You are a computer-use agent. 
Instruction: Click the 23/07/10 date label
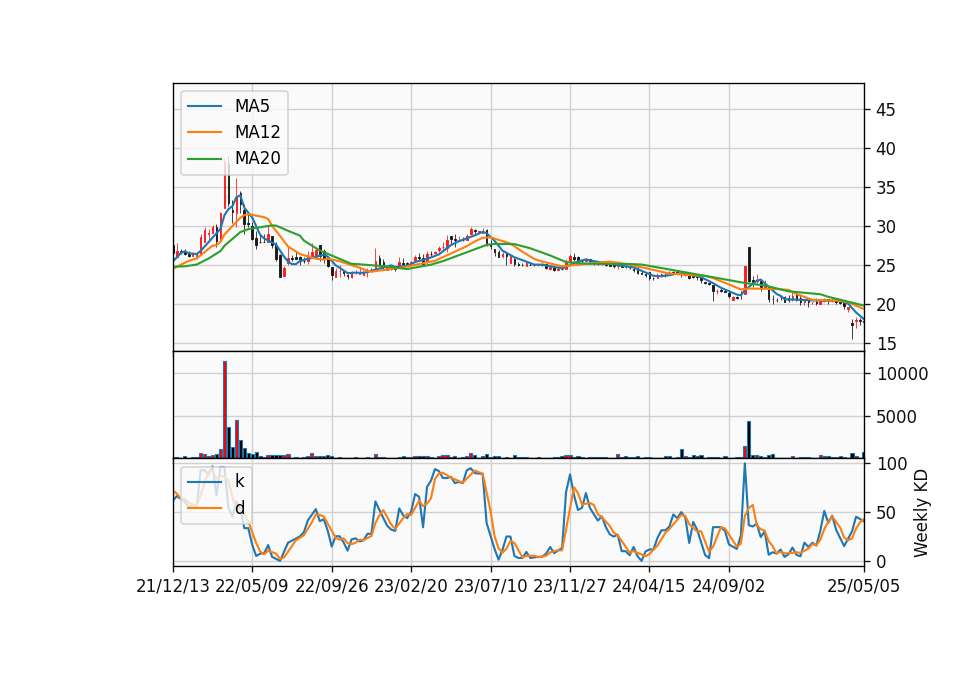point(490,586)
